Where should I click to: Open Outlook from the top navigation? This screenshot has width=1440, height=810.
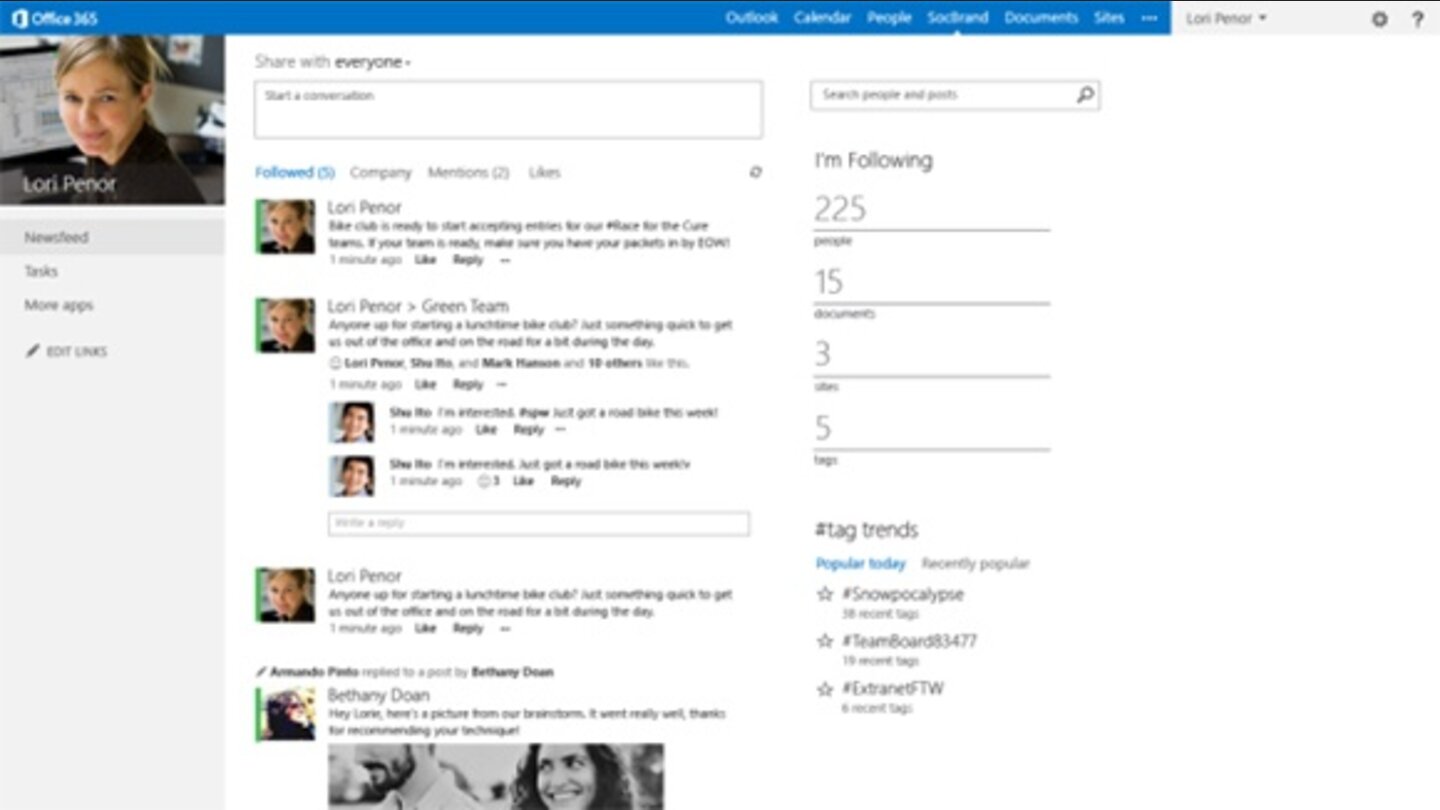click(x=752, y=17)
